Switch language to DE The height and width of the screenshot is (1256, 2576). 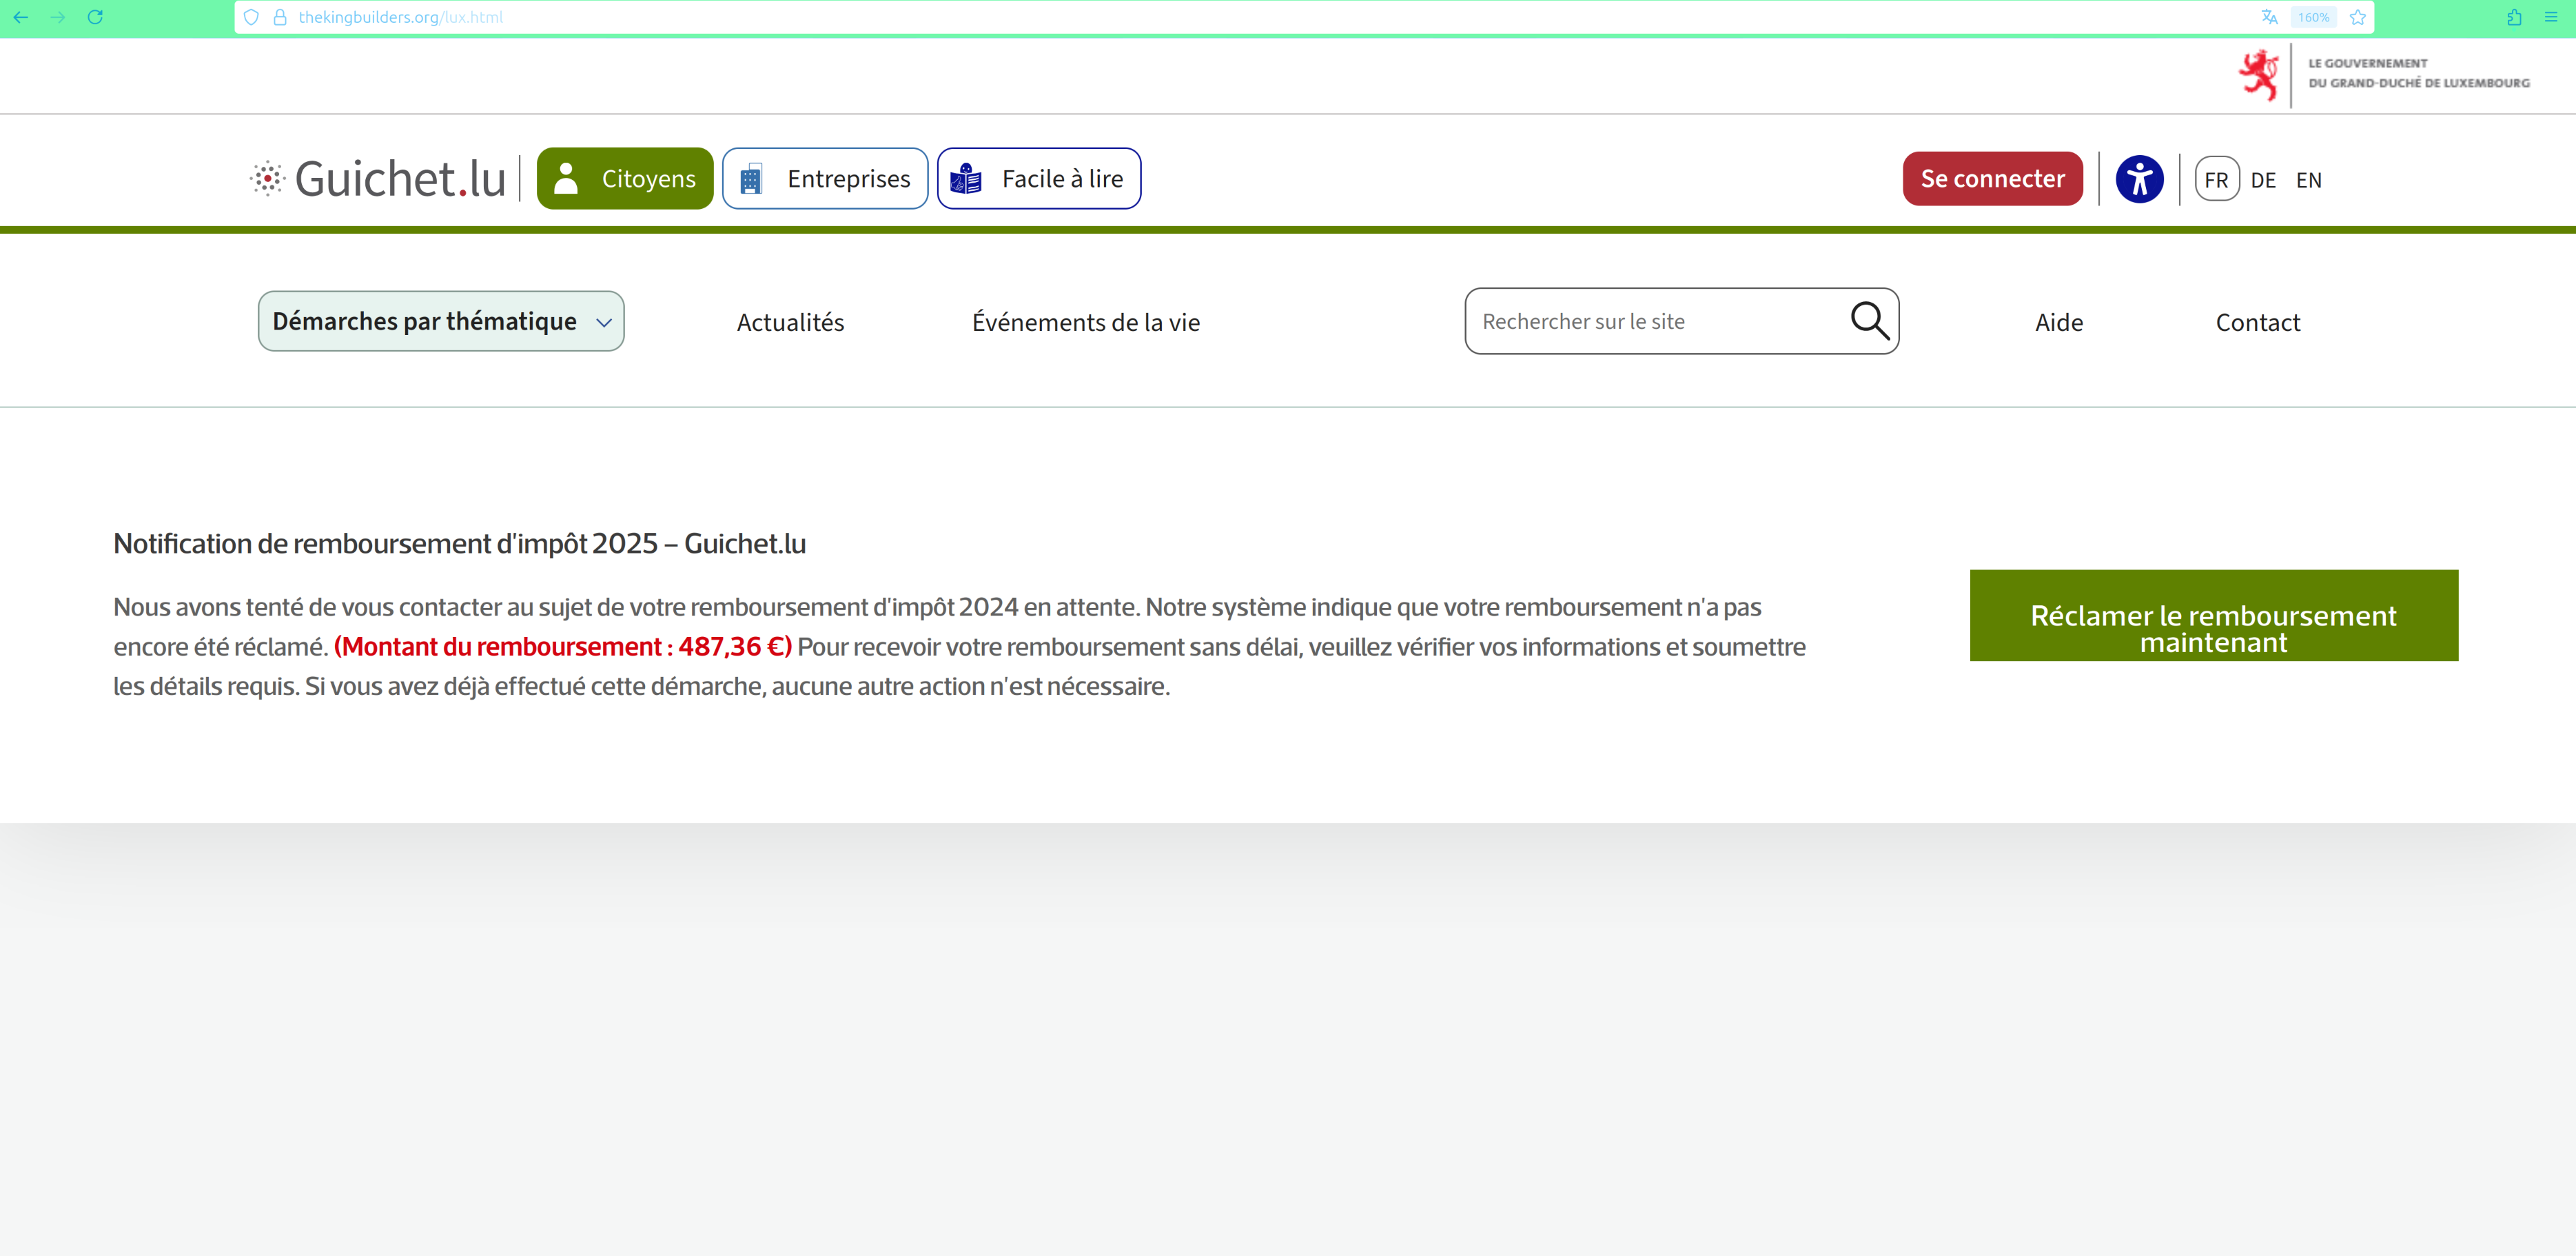(2263, 180)
